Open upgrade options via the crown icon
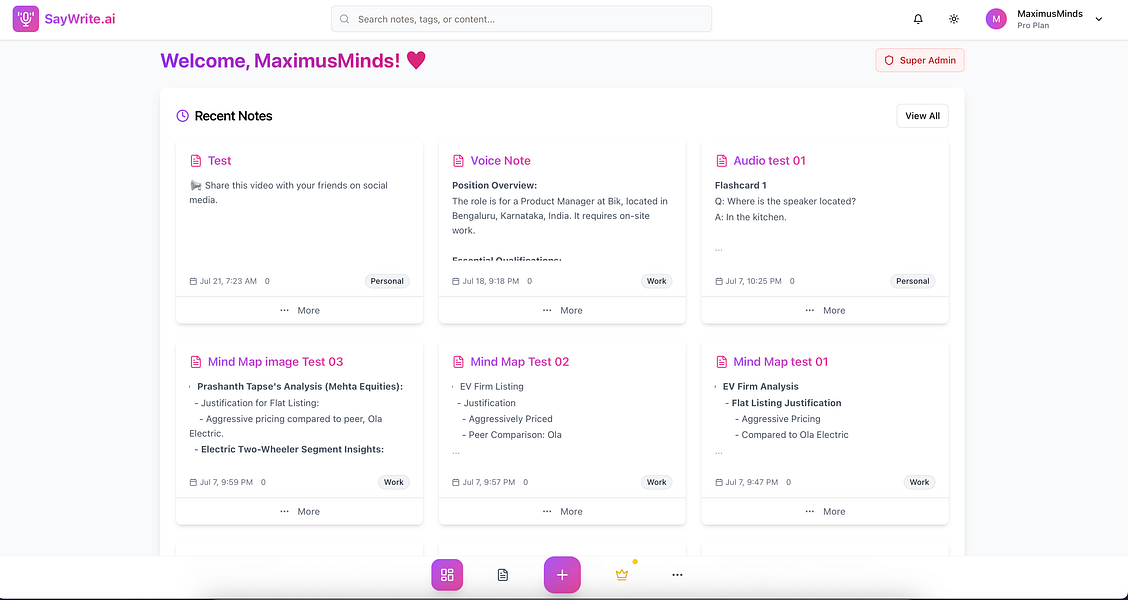The width and height of the screenshot is (1128, 600). [621, 574]
